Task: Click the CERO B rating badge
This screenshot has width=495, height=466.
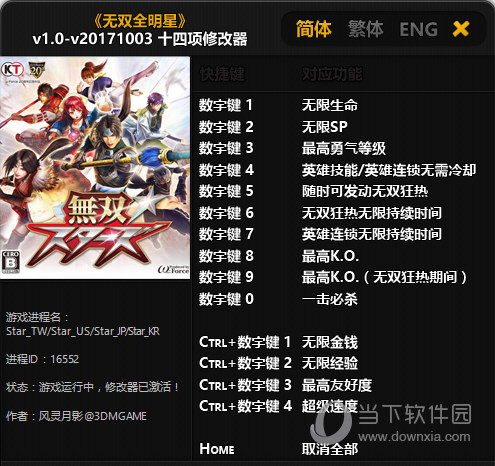Action: (x=10, y=262)
